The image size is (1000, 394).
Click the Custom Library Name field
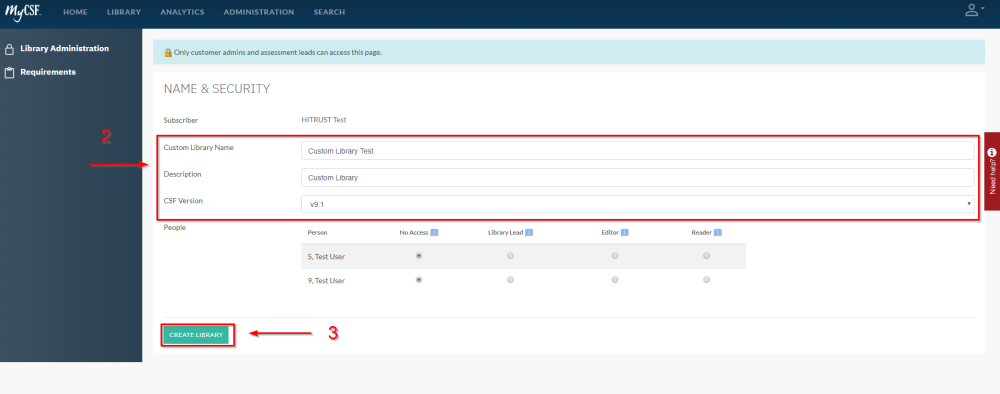(x=638, y=151)
